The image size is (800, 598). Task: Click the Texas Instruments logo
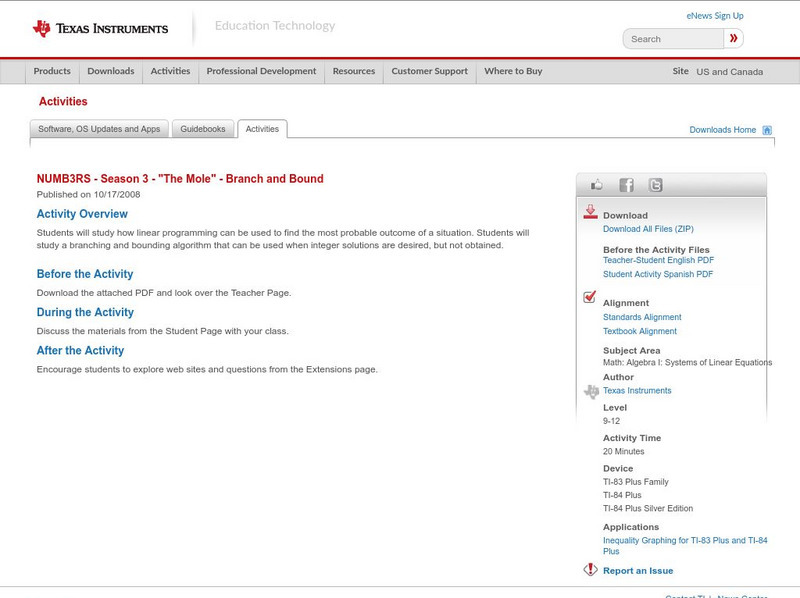point(100,29)
